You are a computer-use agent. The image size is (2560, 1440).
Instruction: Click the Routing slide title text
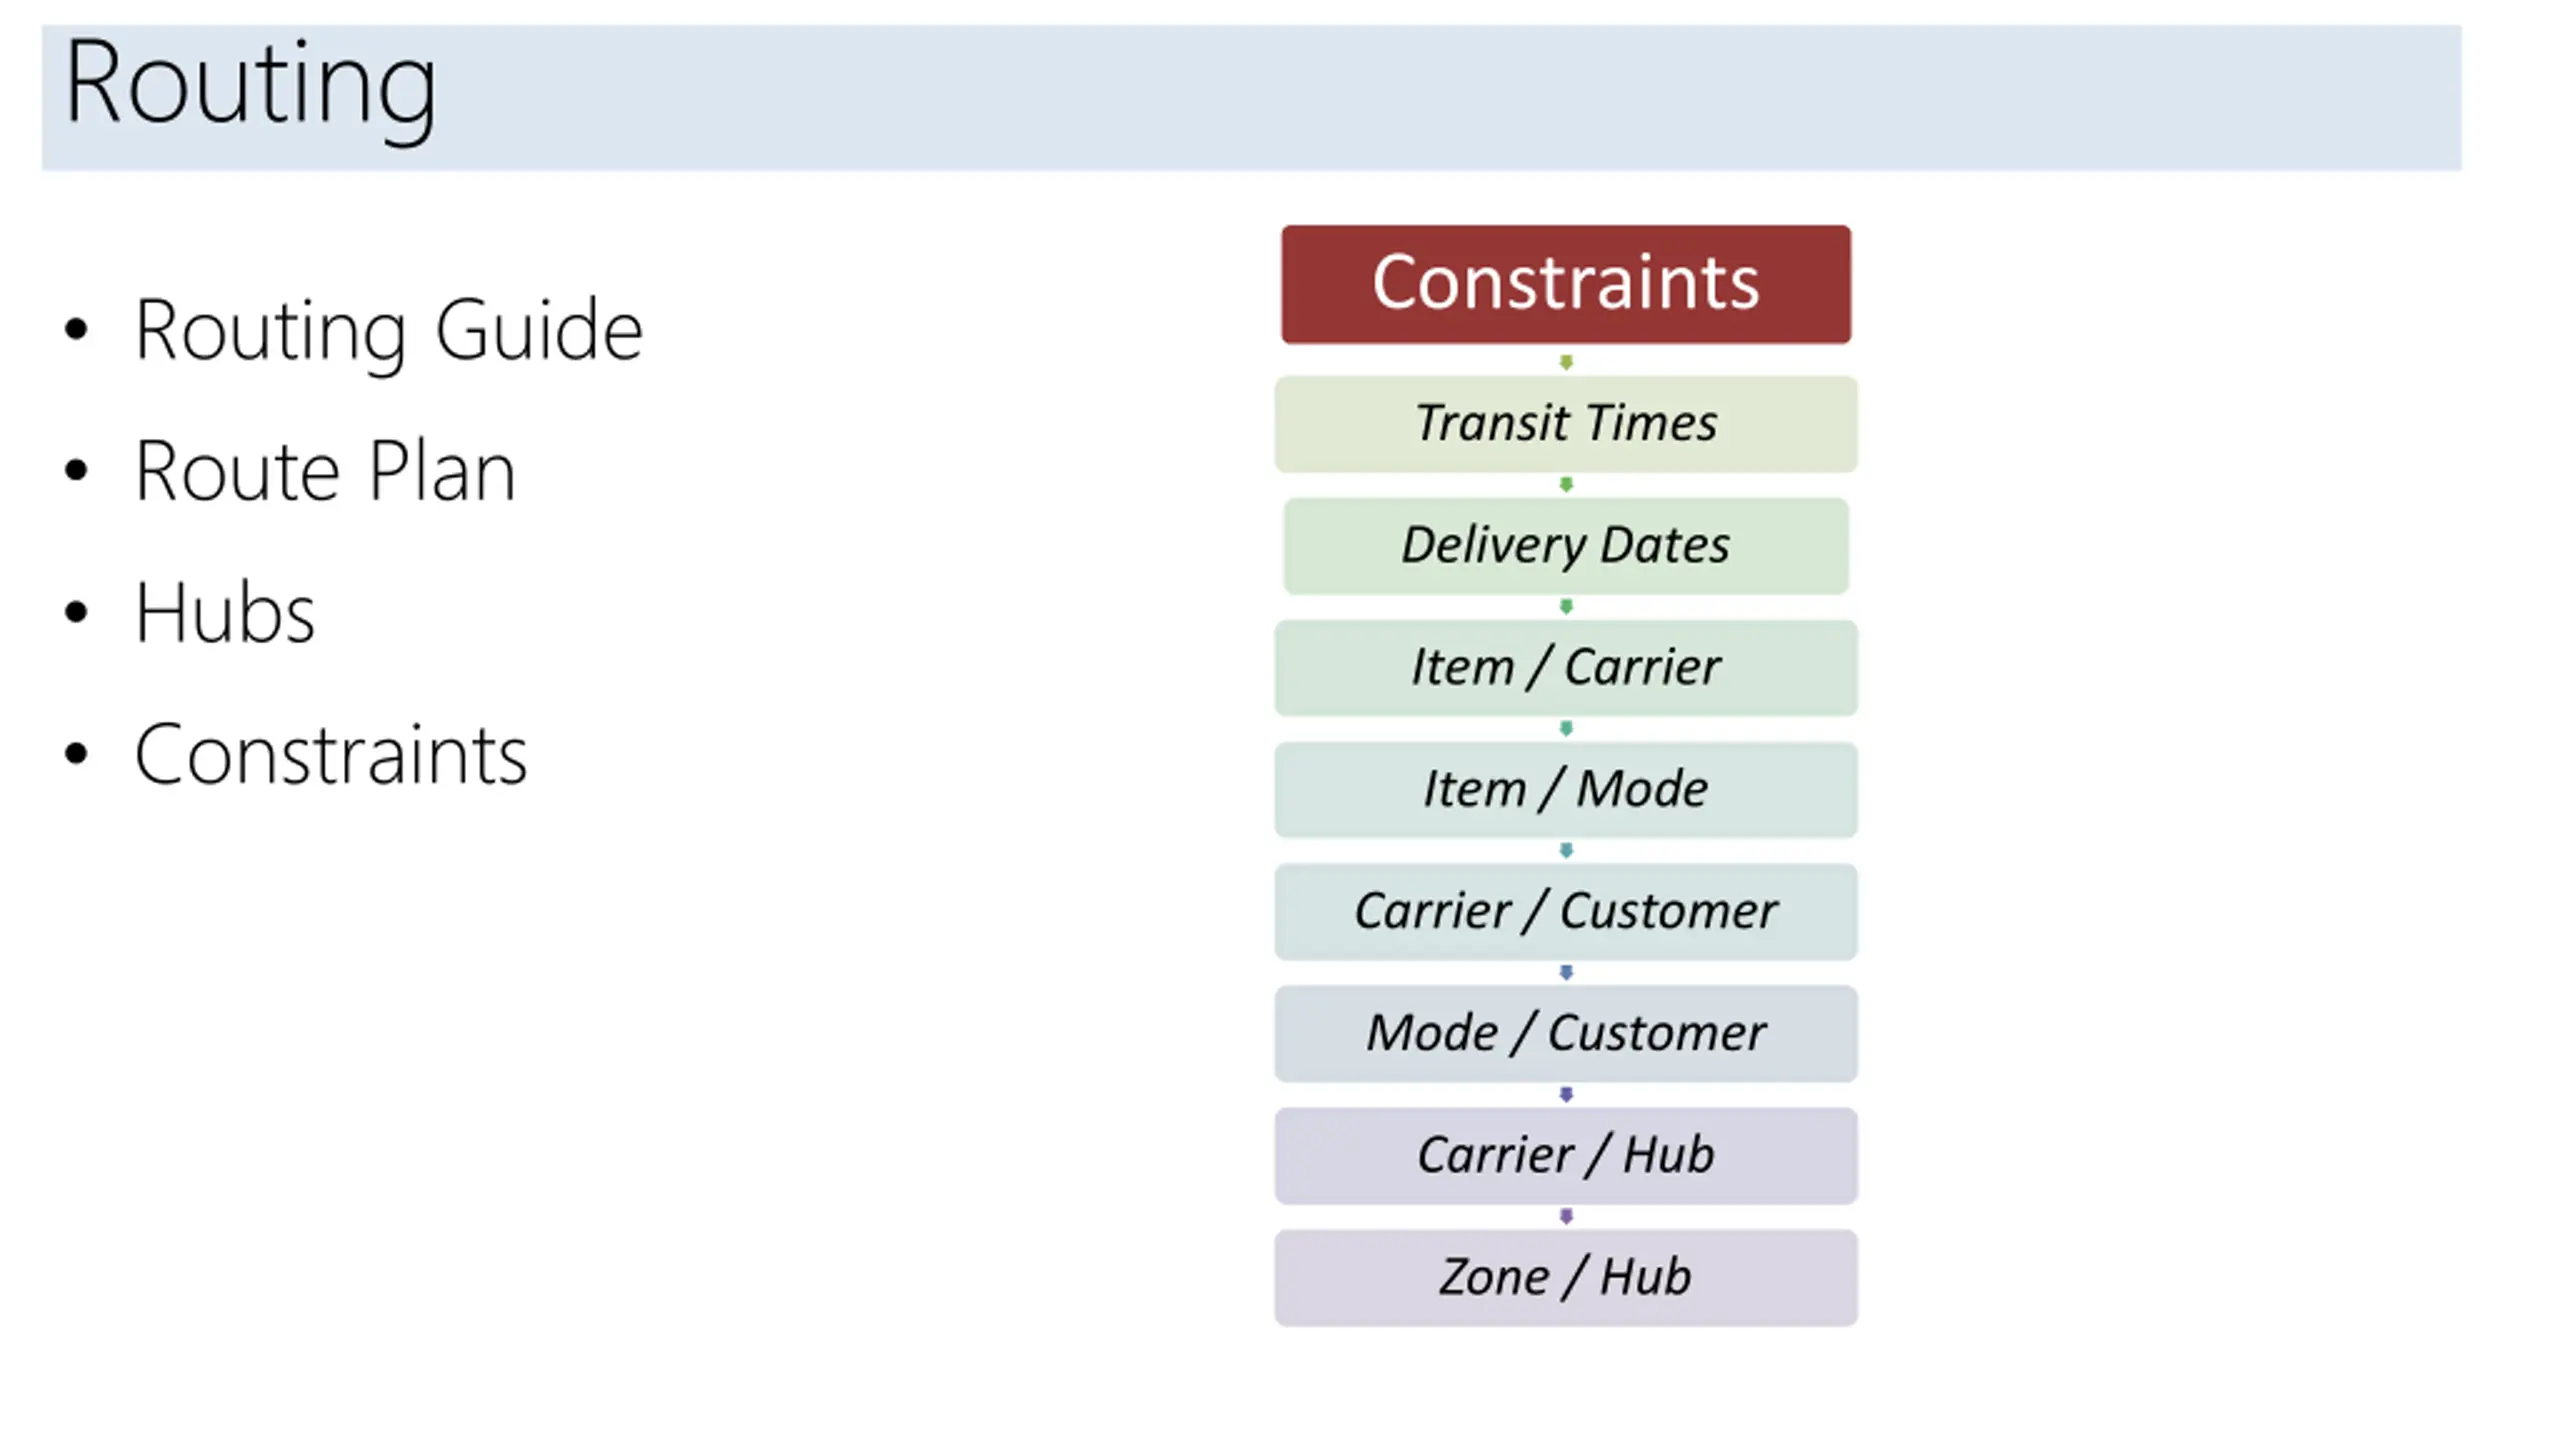(250, 85)
